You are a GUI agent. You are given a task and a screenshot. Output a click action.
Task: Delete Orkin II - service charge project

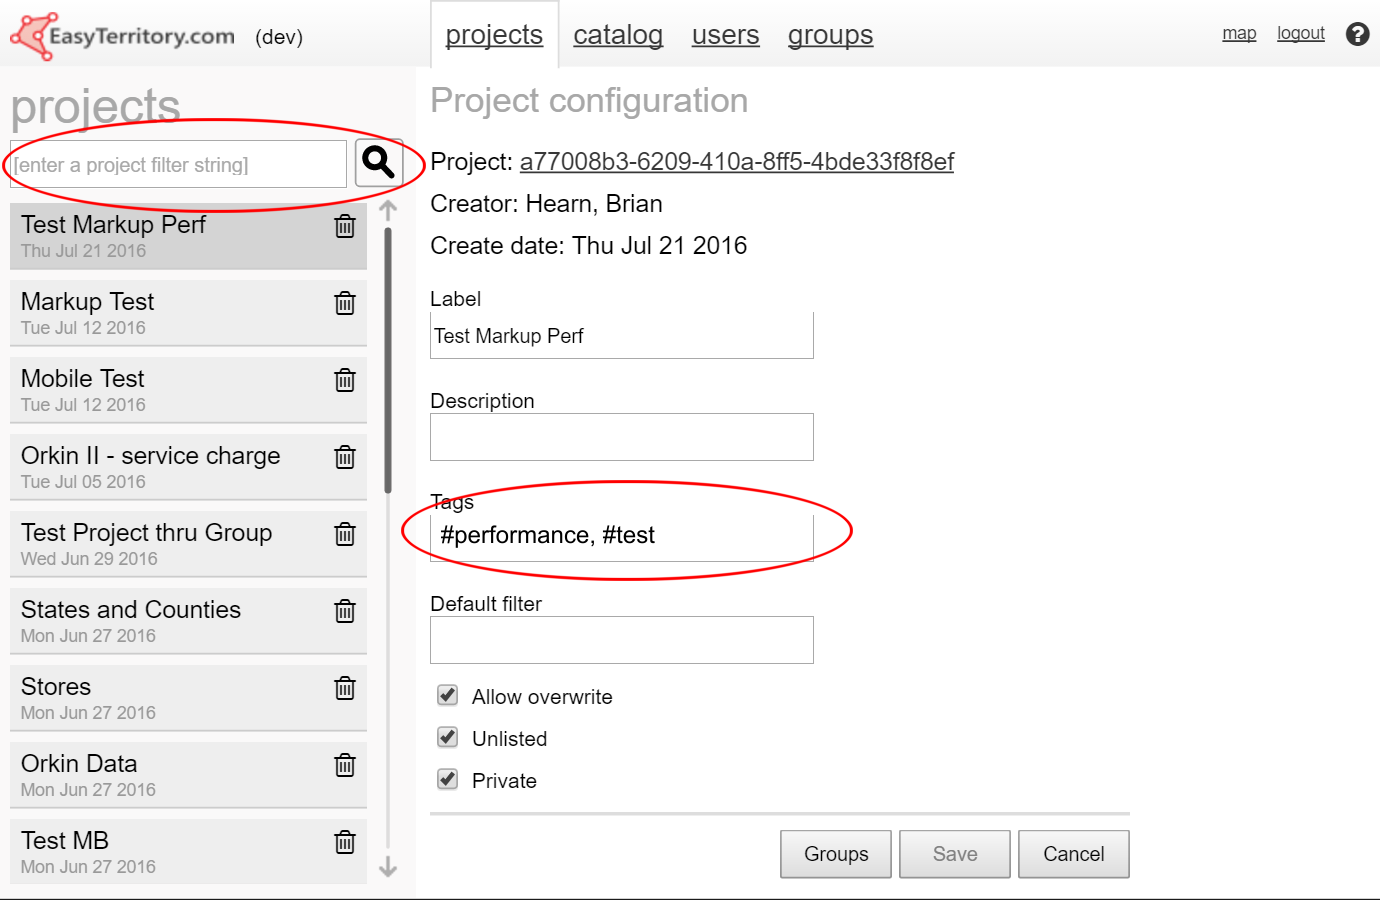click(345, 457)
